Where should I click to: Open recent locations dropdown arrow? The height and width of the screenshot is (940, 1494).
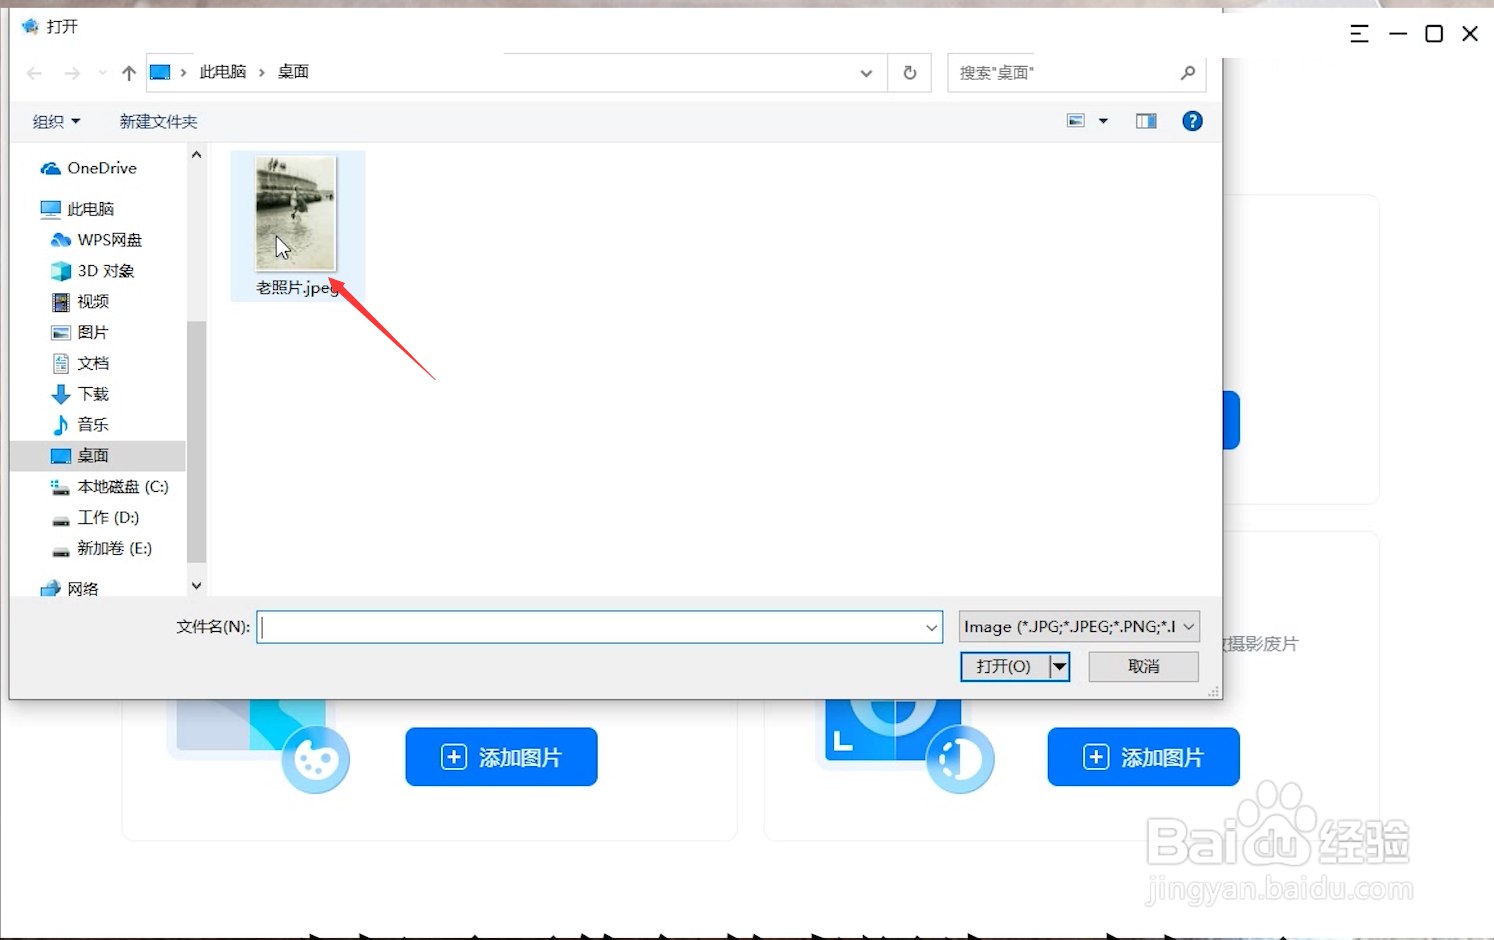tap(102, 73)
